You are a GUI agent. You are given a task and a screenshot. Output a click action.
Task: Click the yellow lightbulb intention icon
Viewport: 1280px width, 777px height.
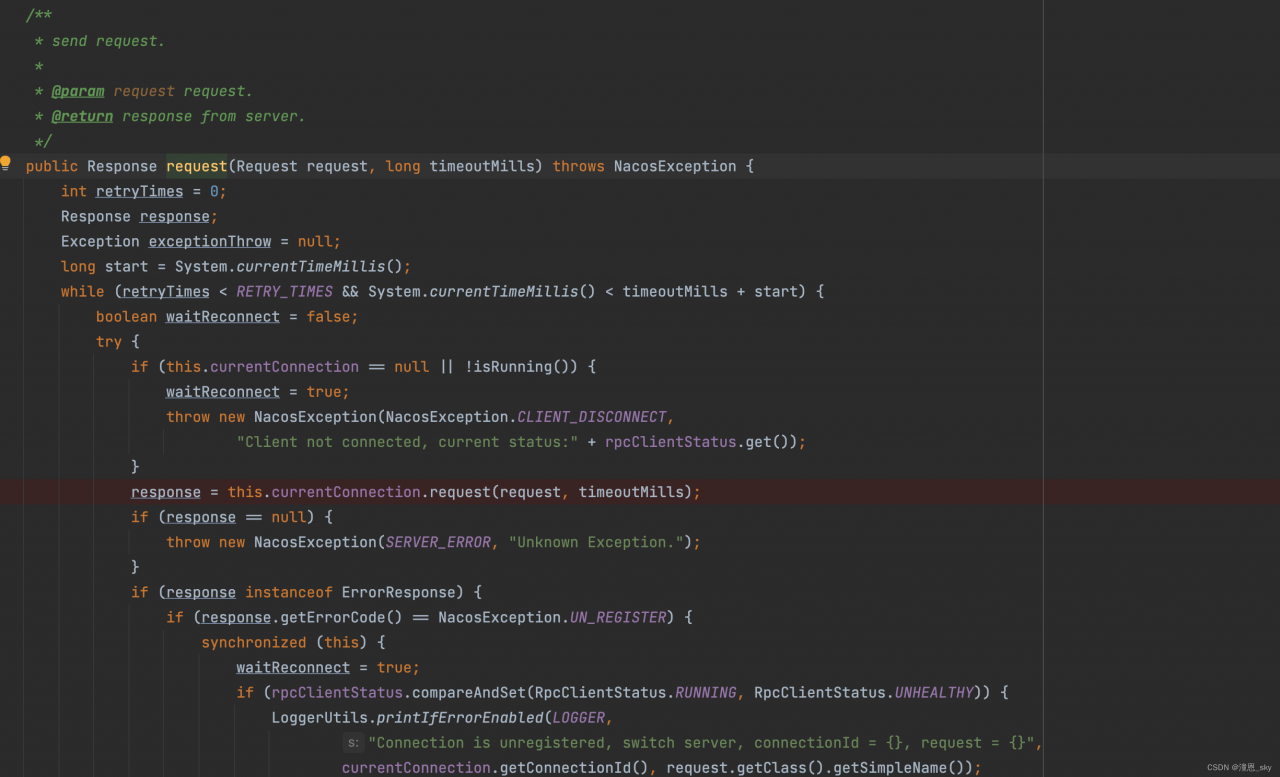click(x=6, y=163)
